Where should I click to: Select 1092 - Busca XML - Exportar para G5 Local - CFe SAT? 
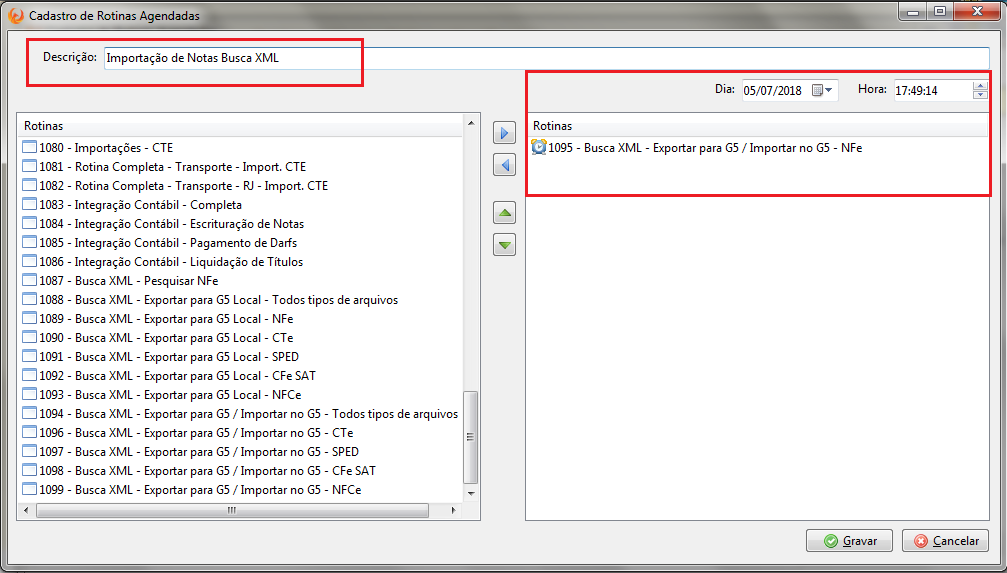pyautogui.click(x=177, y=376)
